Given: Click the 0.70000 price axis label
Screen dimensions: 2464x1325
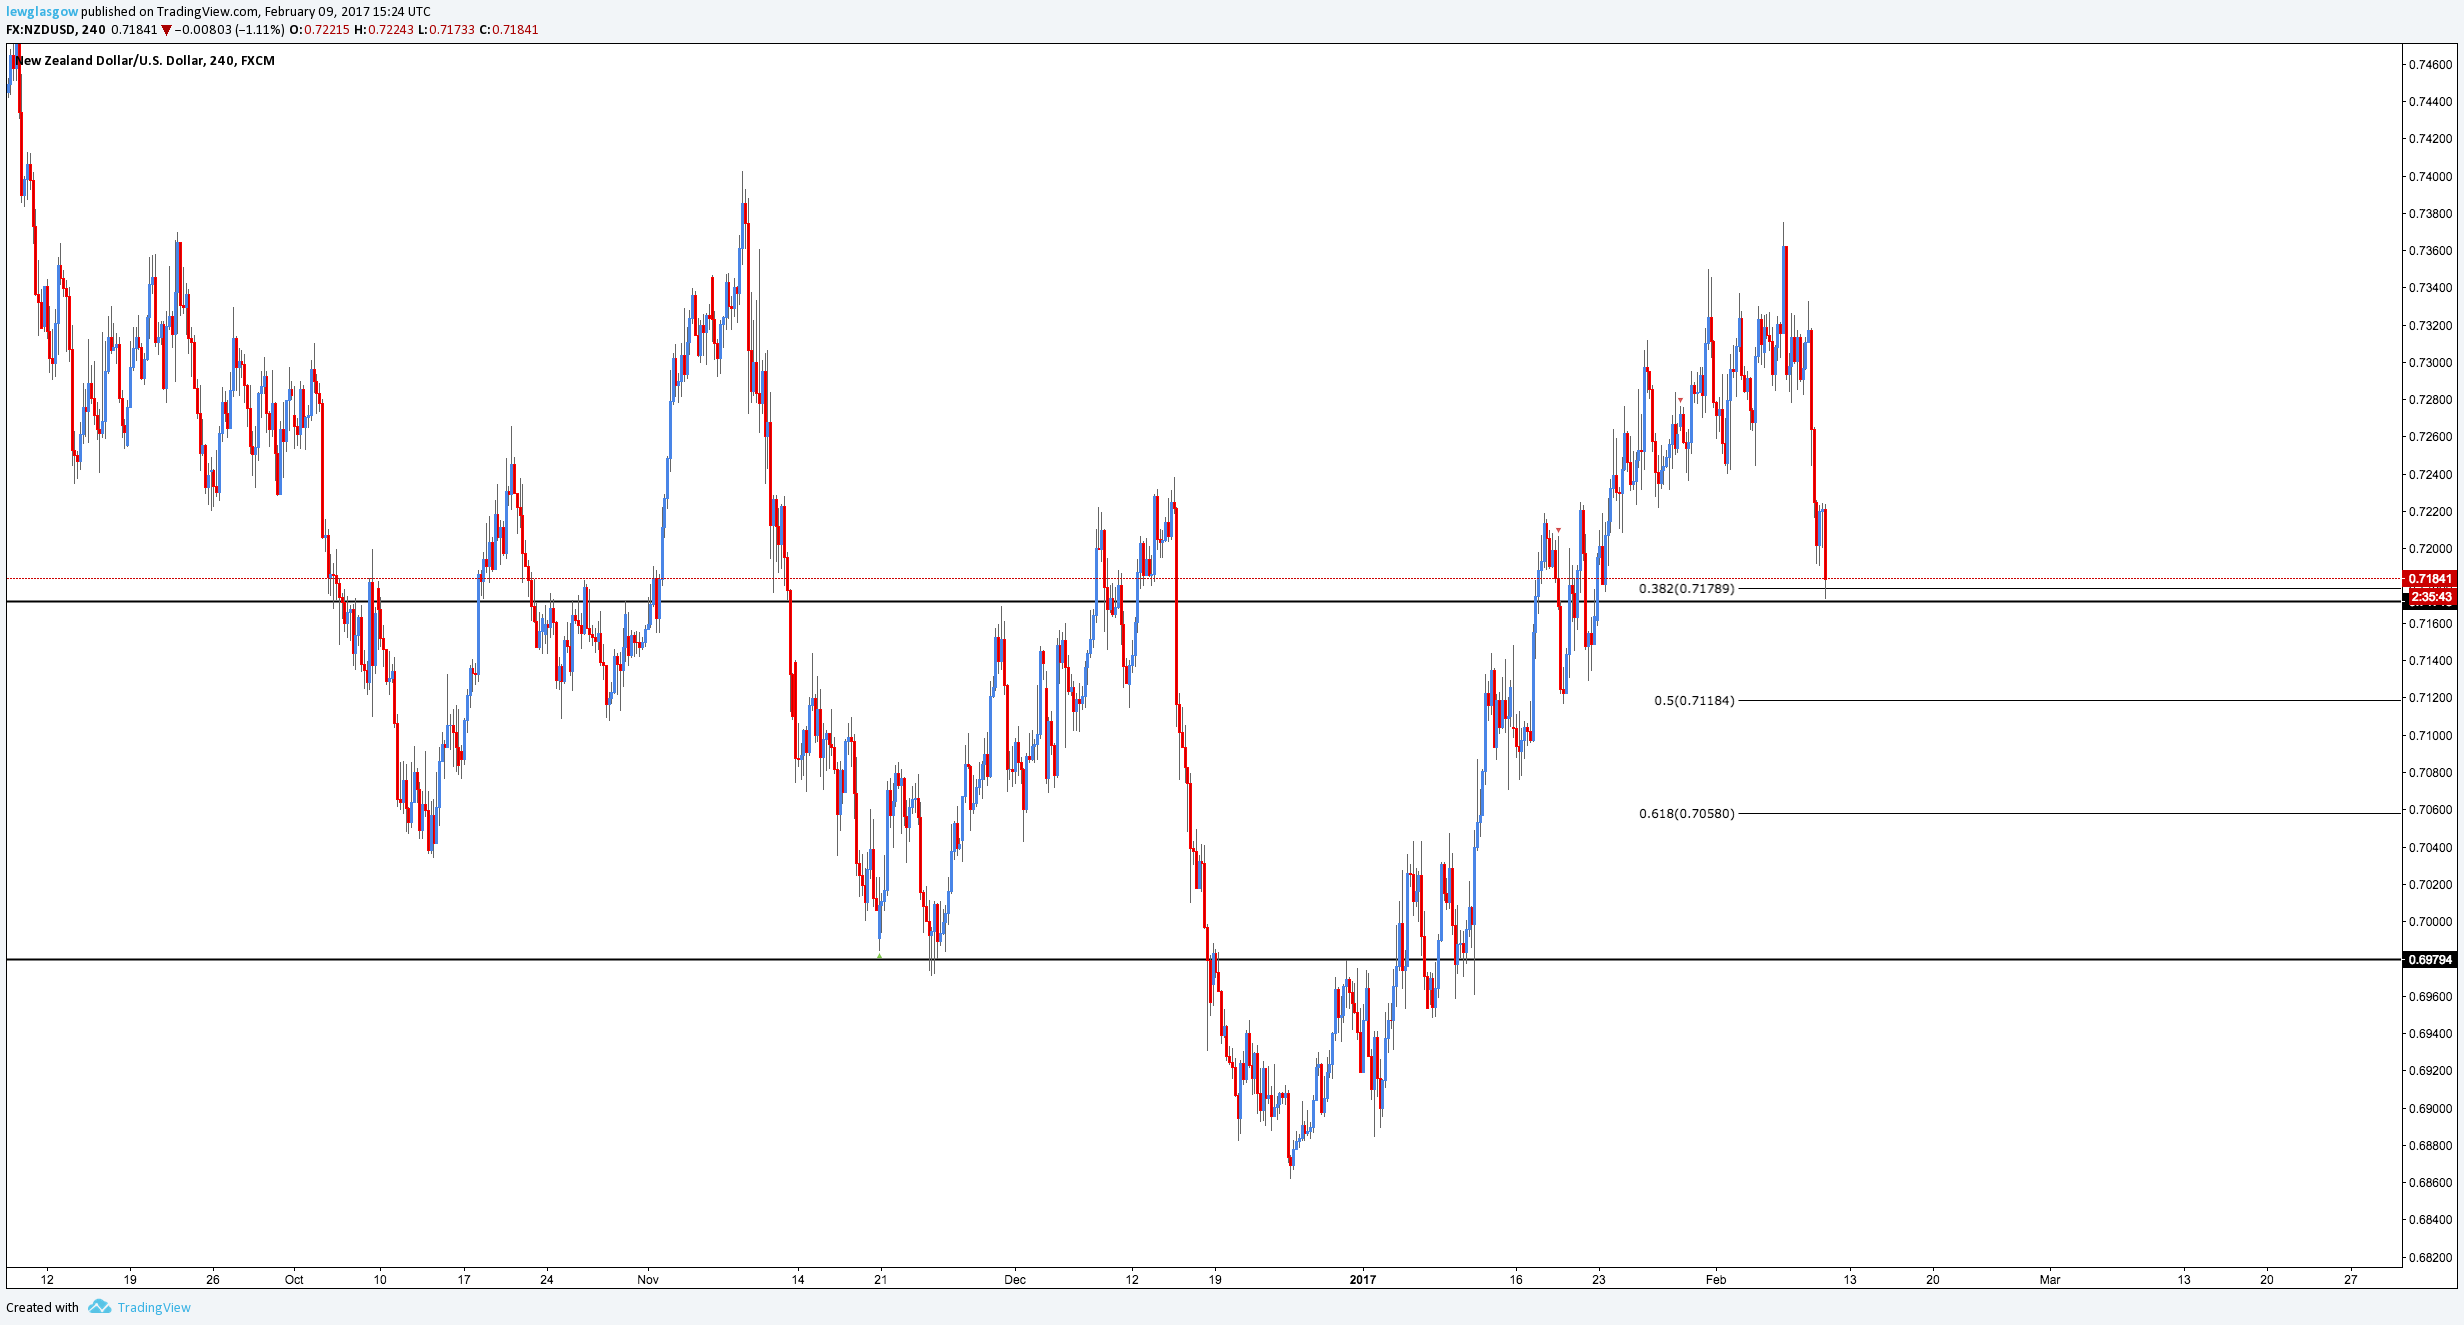Looking at the screenshot, I should pos(2430,922).
